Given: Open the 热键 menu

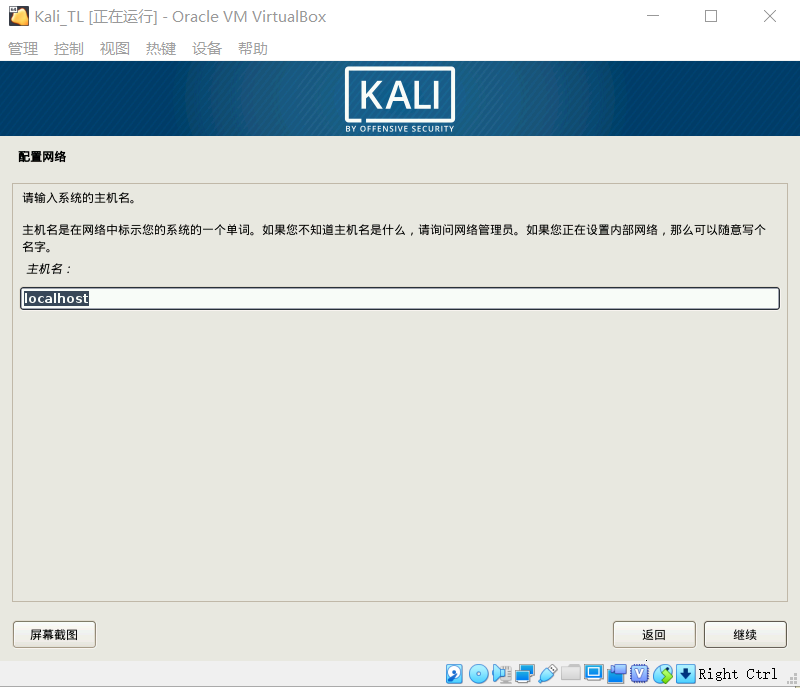Looking at the screenshot, I should 161,48.
